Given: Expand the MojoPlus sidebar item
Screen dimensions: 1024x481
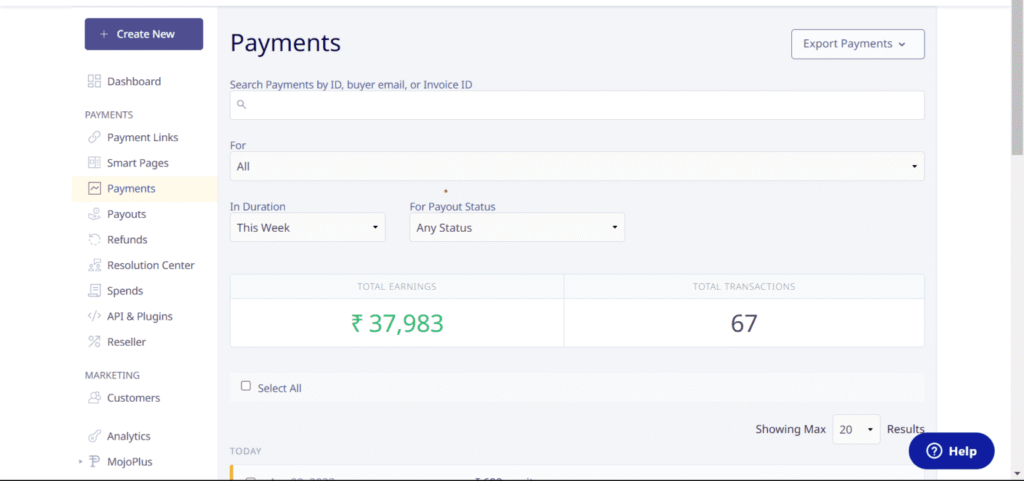Looking at the screenshot, I should (80, 462).
